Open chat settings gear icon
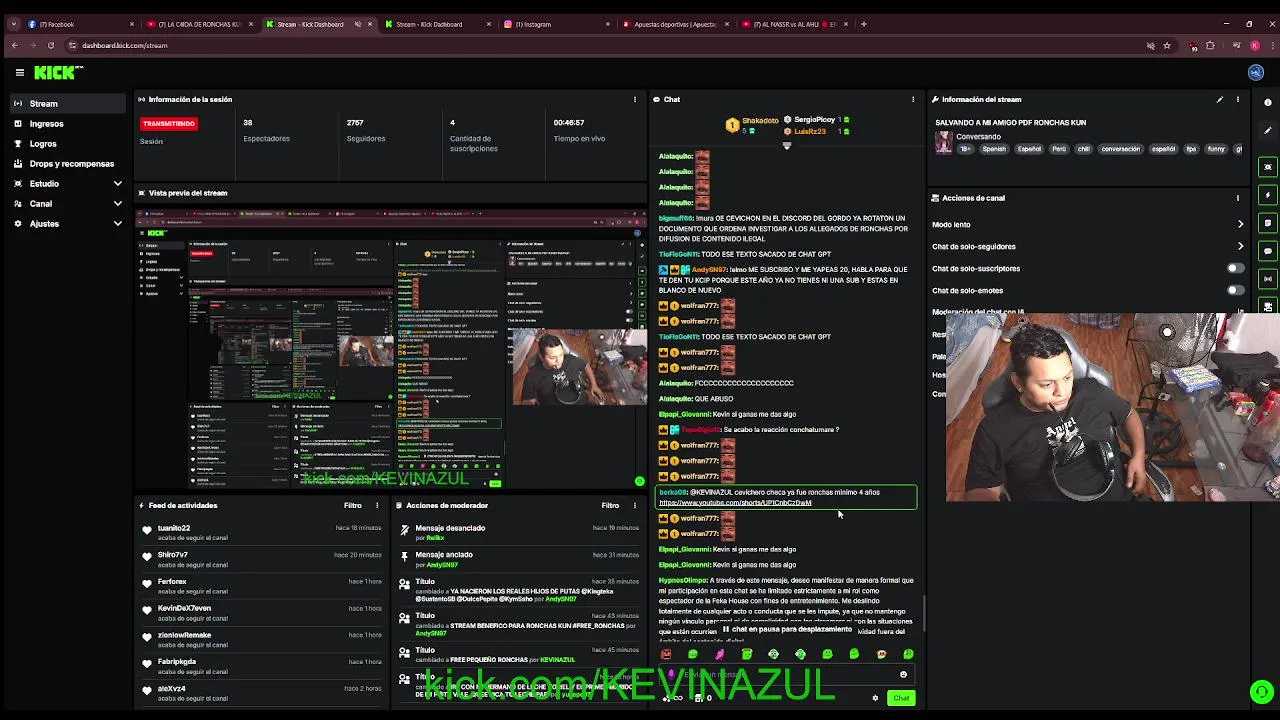 coord(875,698)
